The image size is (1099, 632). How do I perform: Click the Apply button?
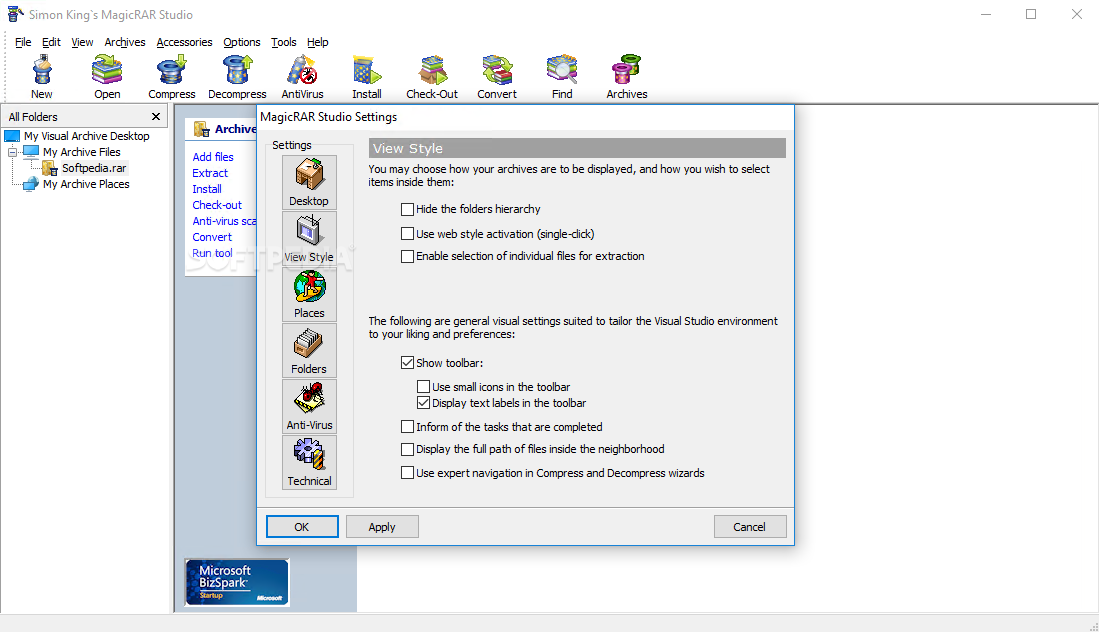382,527
